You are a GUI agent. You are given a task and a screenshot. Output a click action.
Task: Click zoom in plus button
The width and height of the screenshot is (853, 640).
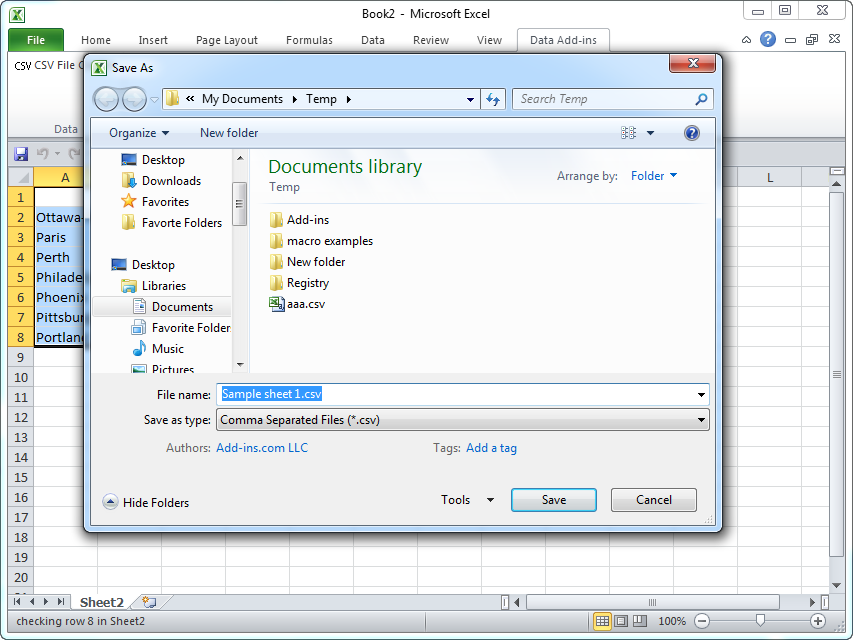pyautogui.click(x=818, y=621)
